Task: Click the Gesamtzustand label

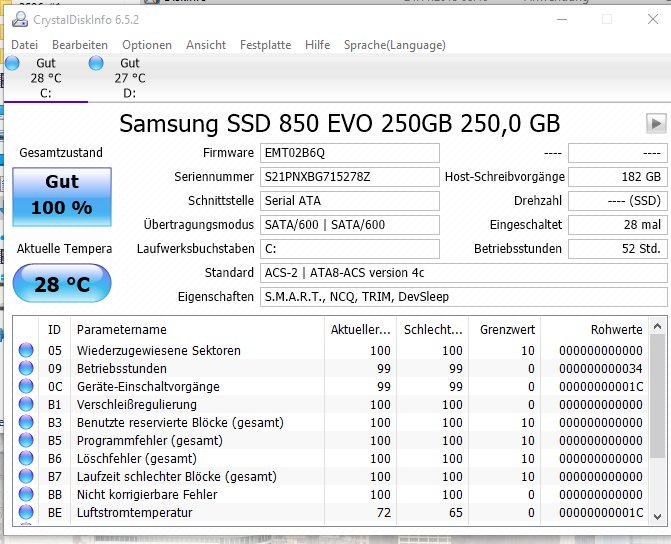Action: [x=61, y=153]
